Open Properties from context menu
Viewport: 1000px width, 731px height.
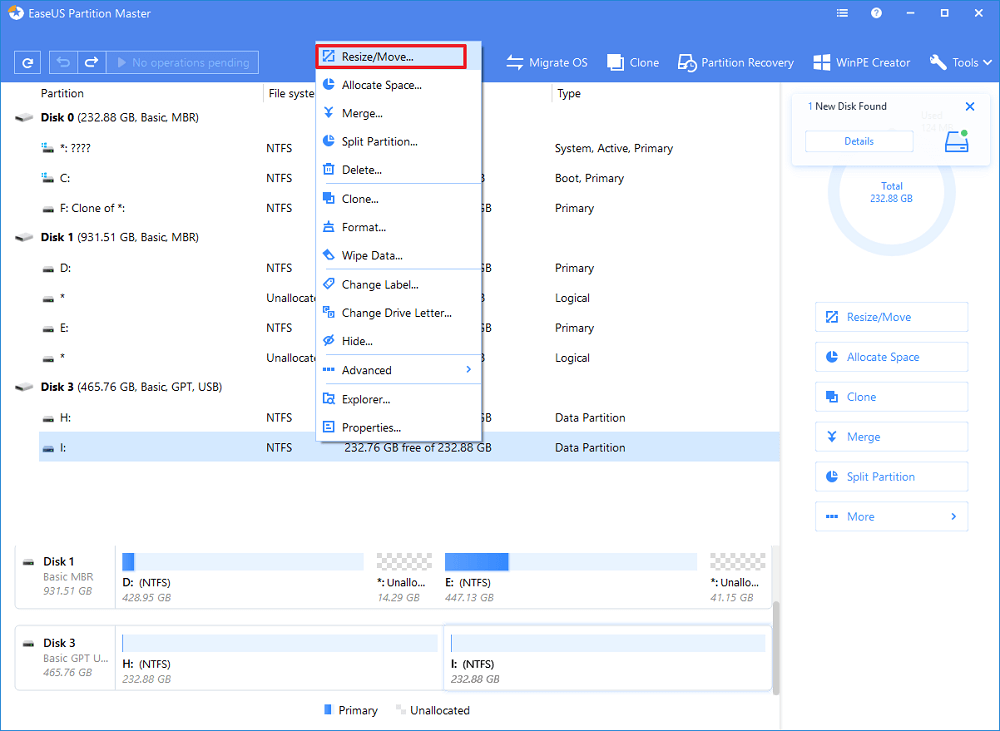tap(399, 427)
